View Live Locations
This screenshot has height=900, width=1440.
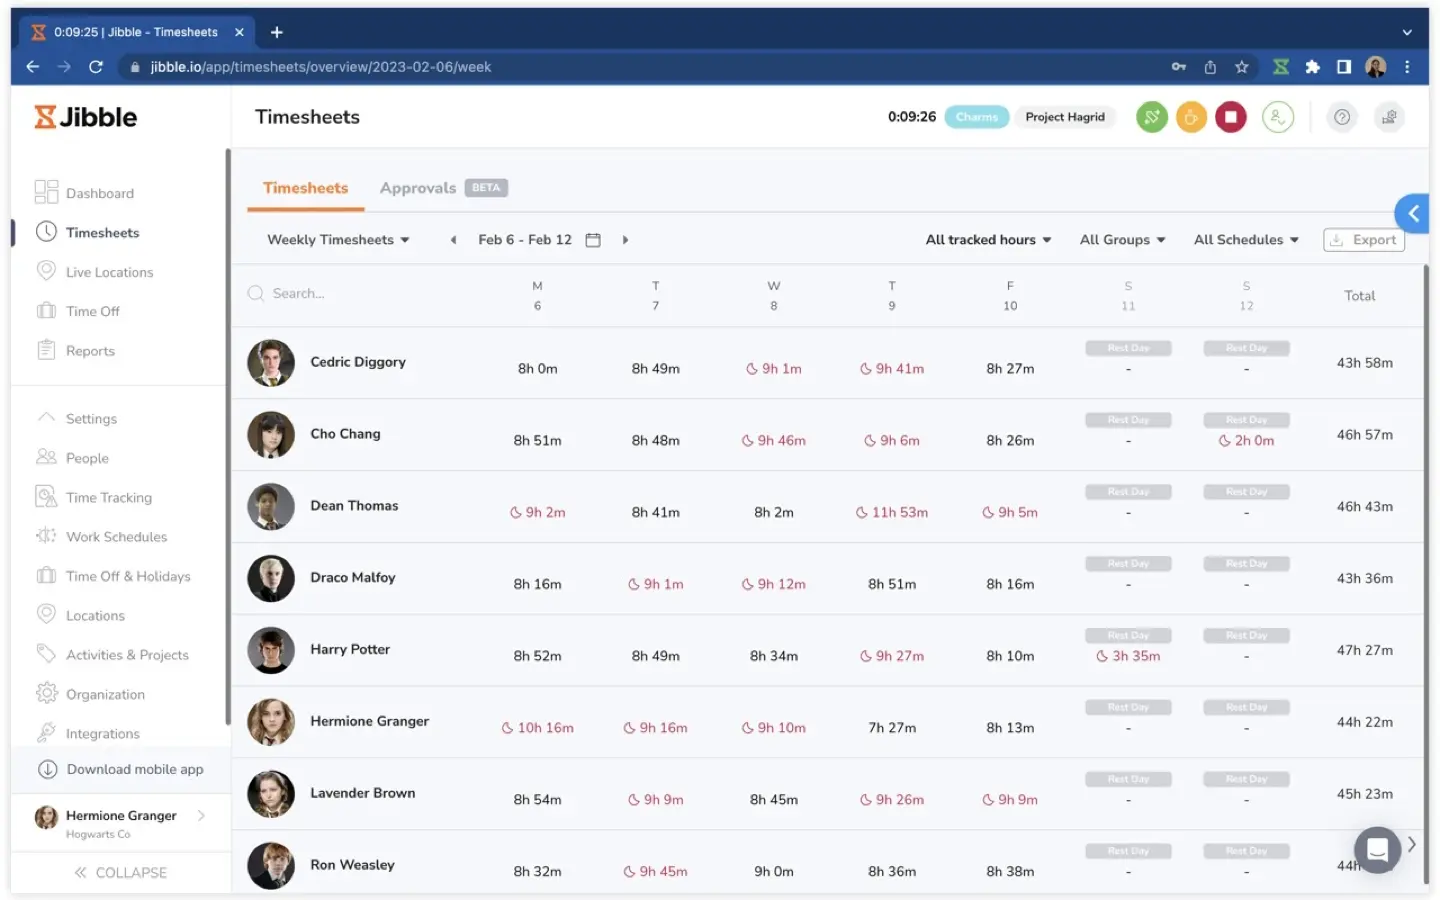coord(108,271)
